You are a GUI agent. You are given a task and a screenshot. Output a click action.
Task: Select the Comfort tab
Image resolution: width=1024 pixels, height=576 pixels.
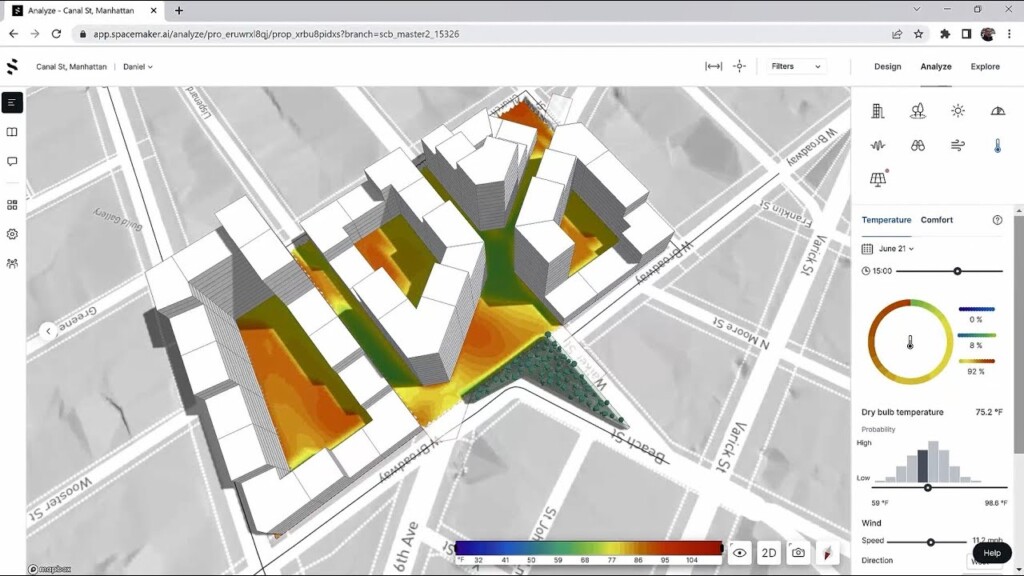point(936,220)
